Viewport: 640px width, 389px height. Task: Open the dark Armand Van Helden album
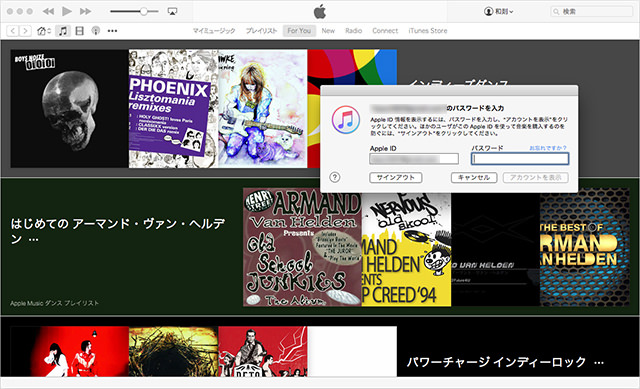pos(496,249)
